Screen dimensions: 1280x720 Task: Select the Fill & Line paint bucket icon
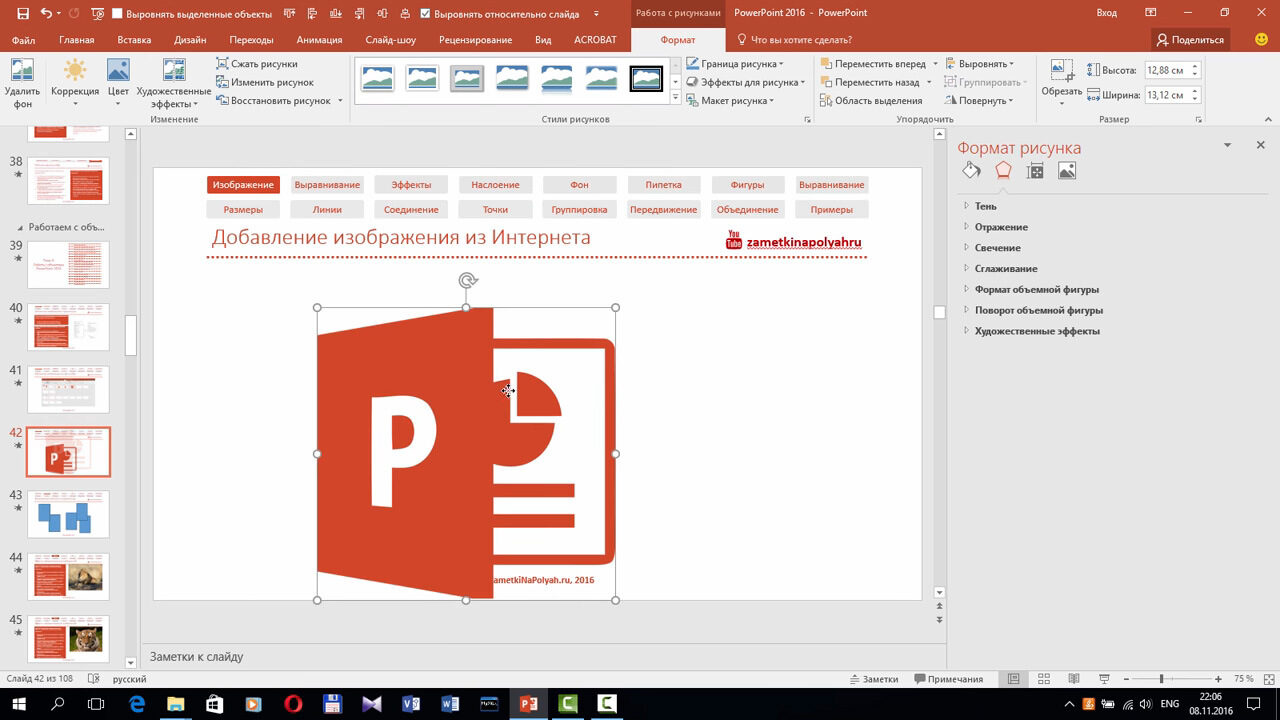(971, 171)
